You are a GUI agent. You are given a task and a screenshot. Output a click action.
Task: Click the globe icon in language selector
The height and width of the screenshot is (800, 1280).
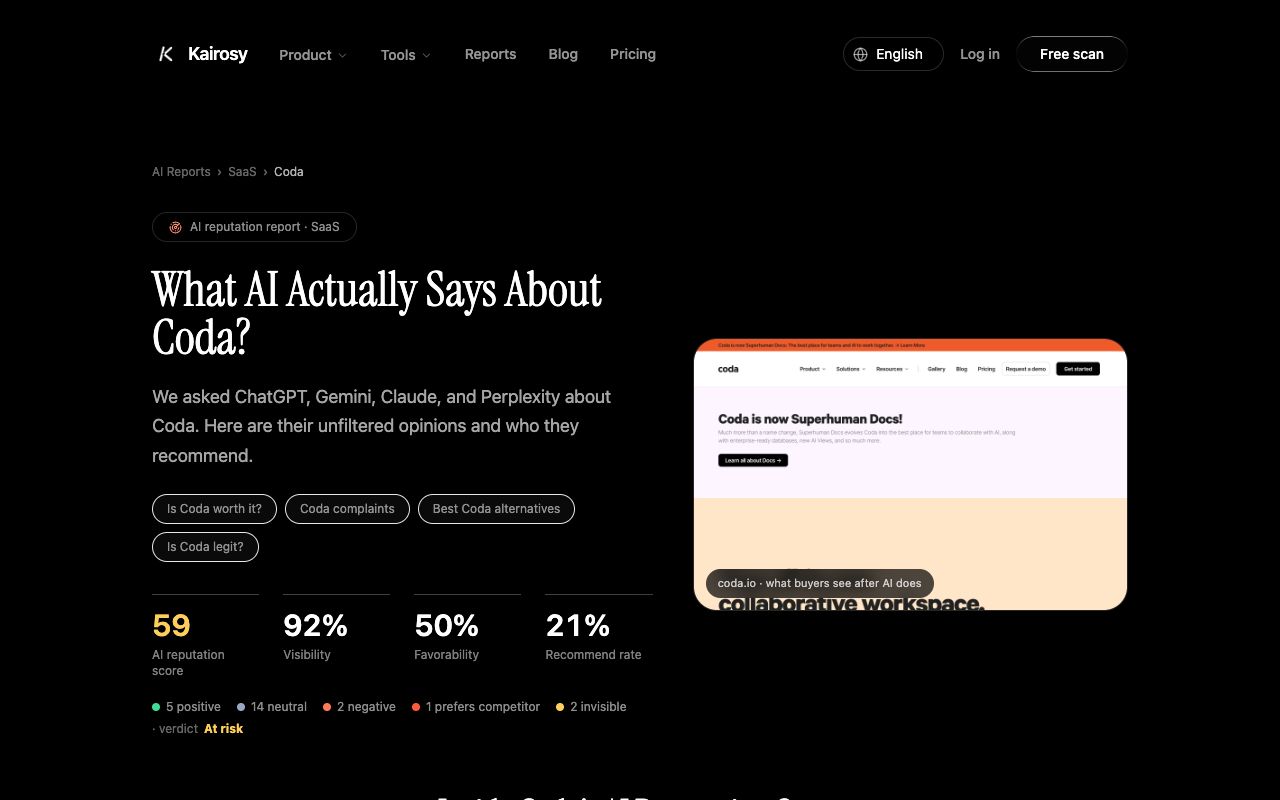point(860,54)
